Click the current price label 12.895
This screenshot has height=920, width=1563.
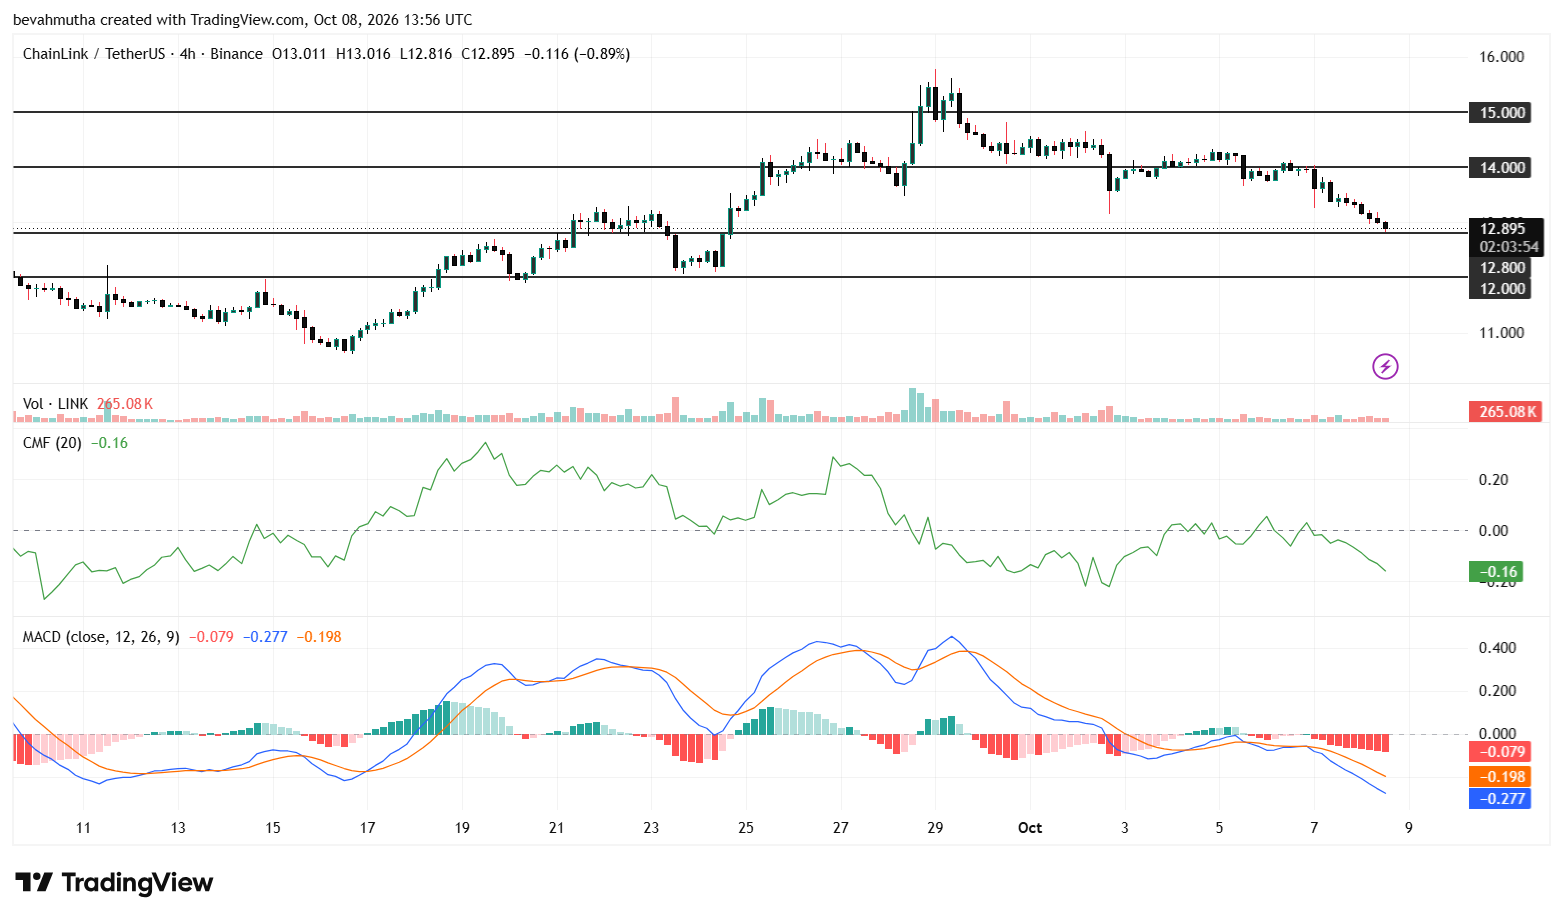click(1502, 228)
